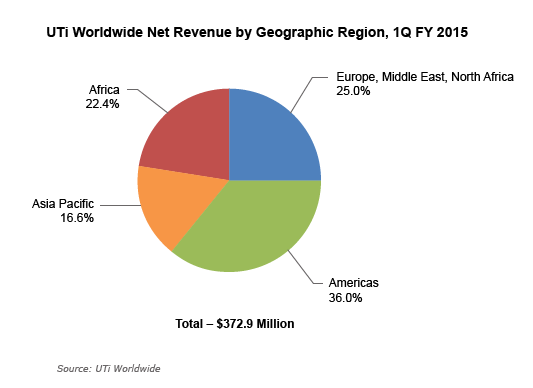533x388 pixels.
Task: Click the pie center where all slices meet
Action: coord(229,180)
